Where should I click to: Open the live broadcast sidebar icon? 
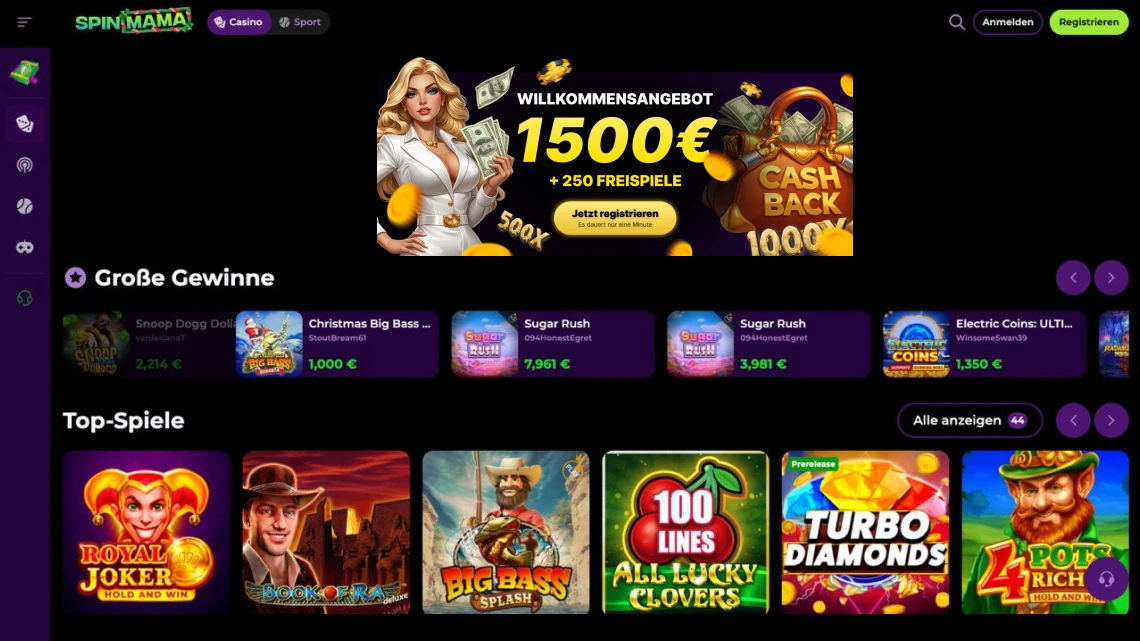click(25, 165)
